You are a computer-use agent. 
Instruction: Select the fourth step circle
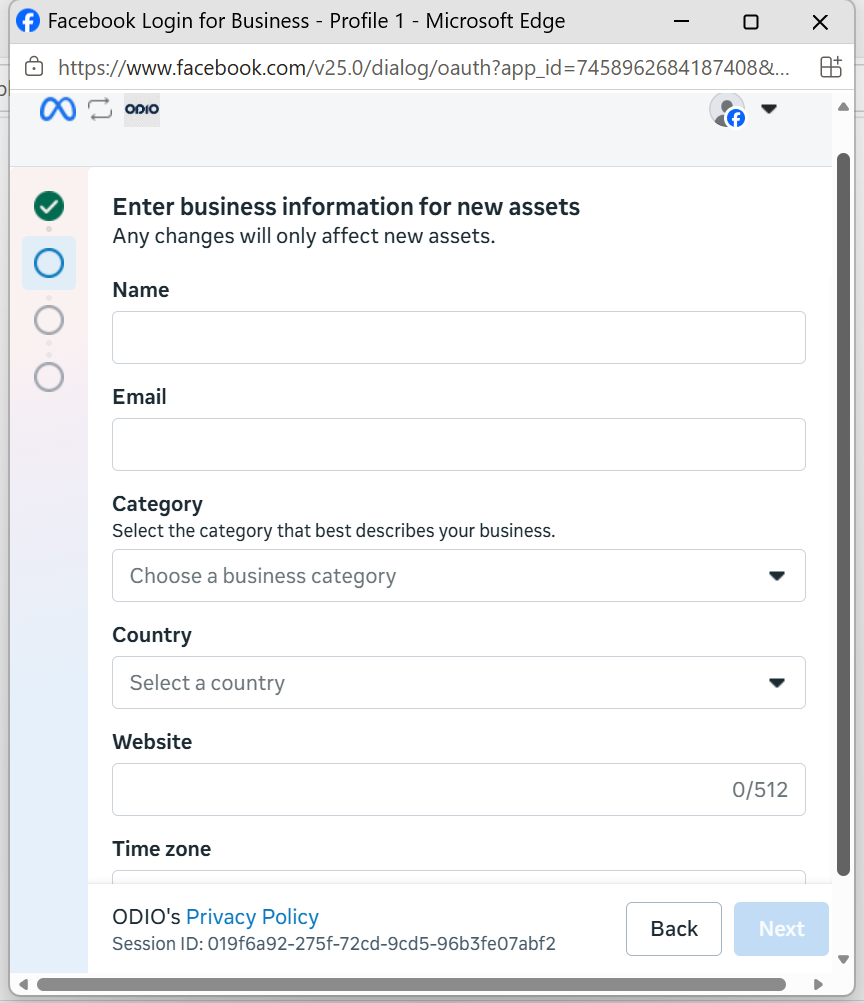(x=49, y=377)
